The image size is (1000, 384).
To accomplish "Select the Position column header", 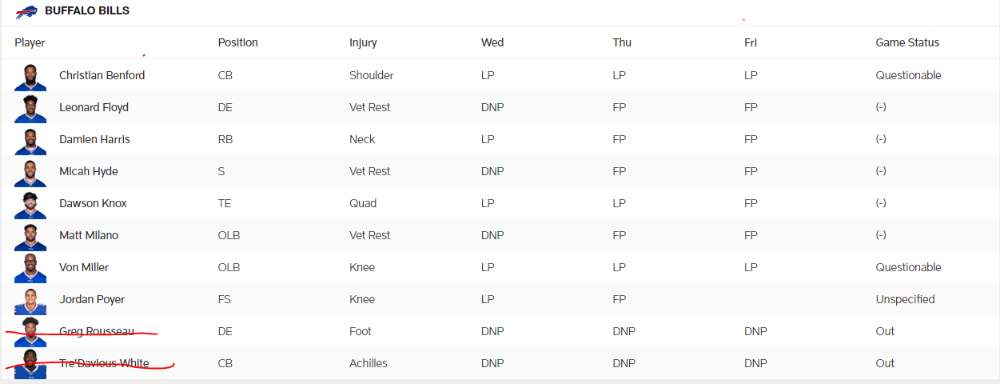I will tap(238, 43).
